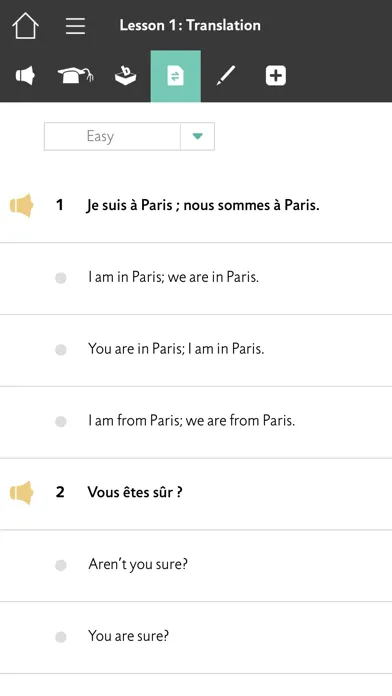Open the plus extras tab

click(276, 76)
